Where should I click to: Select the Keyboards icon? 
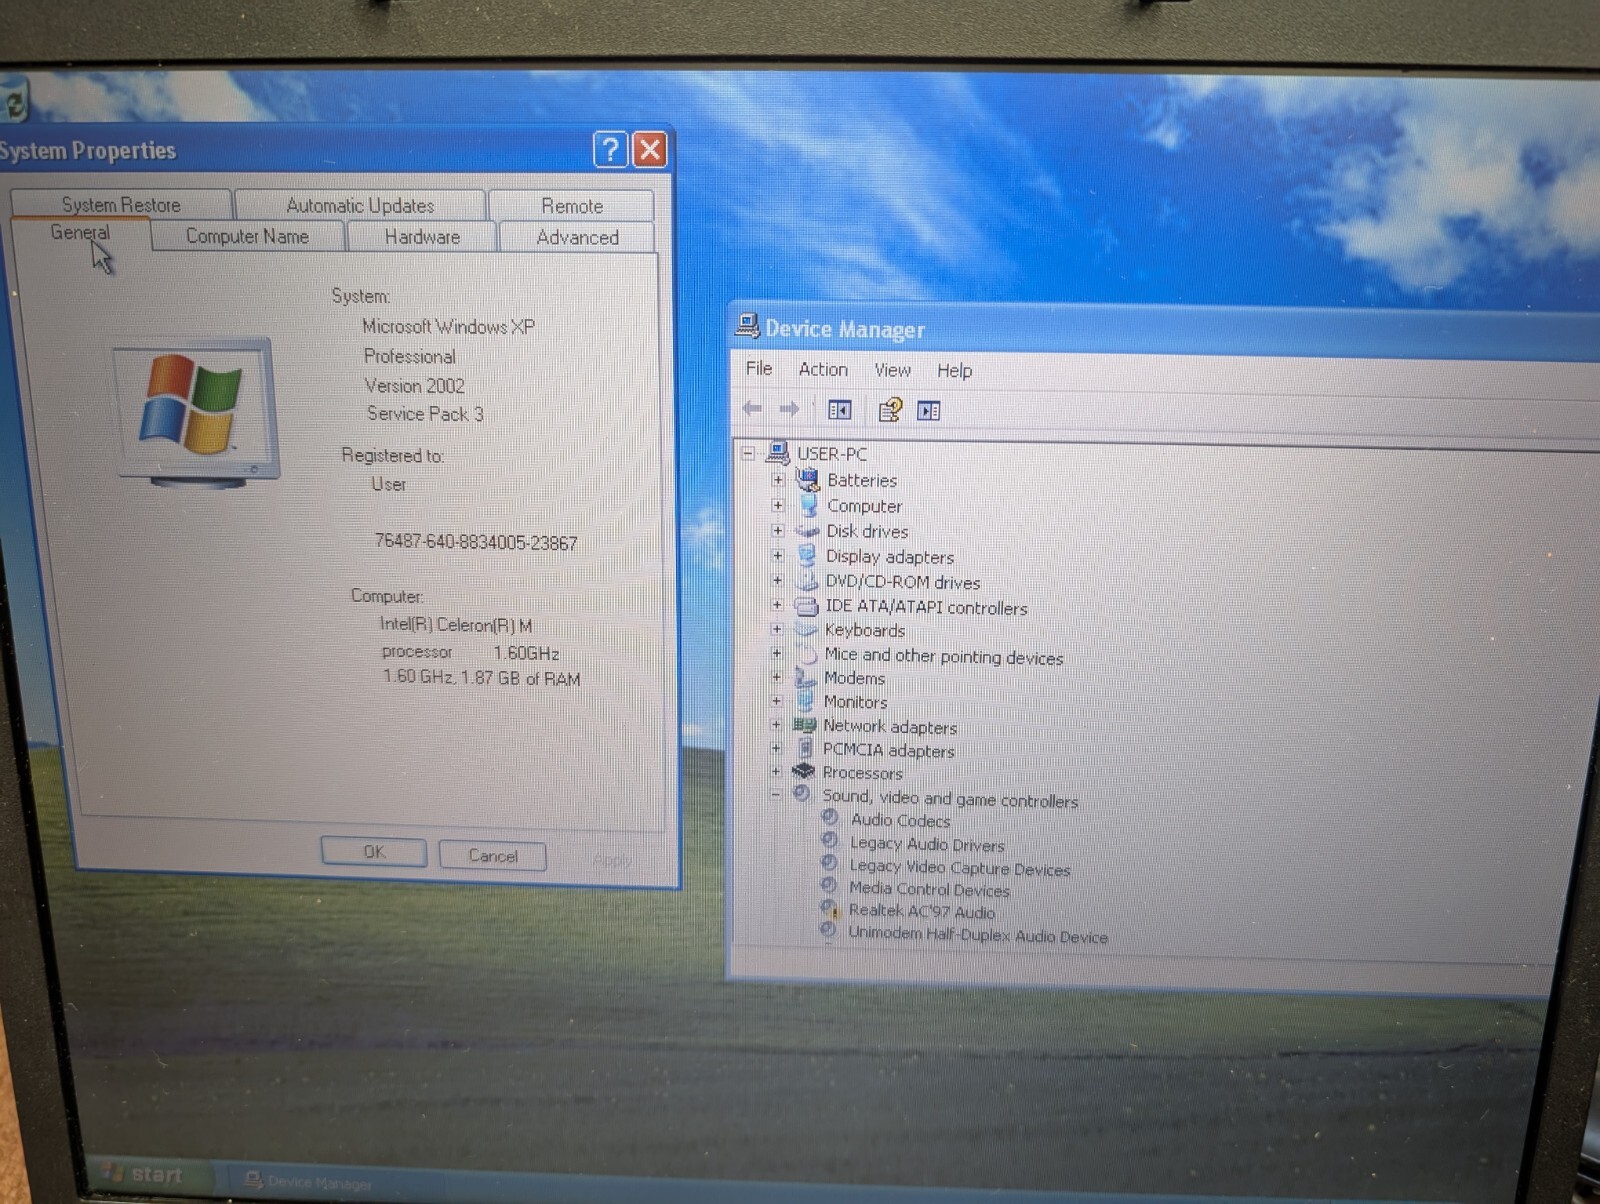click(x=806, y=630)
